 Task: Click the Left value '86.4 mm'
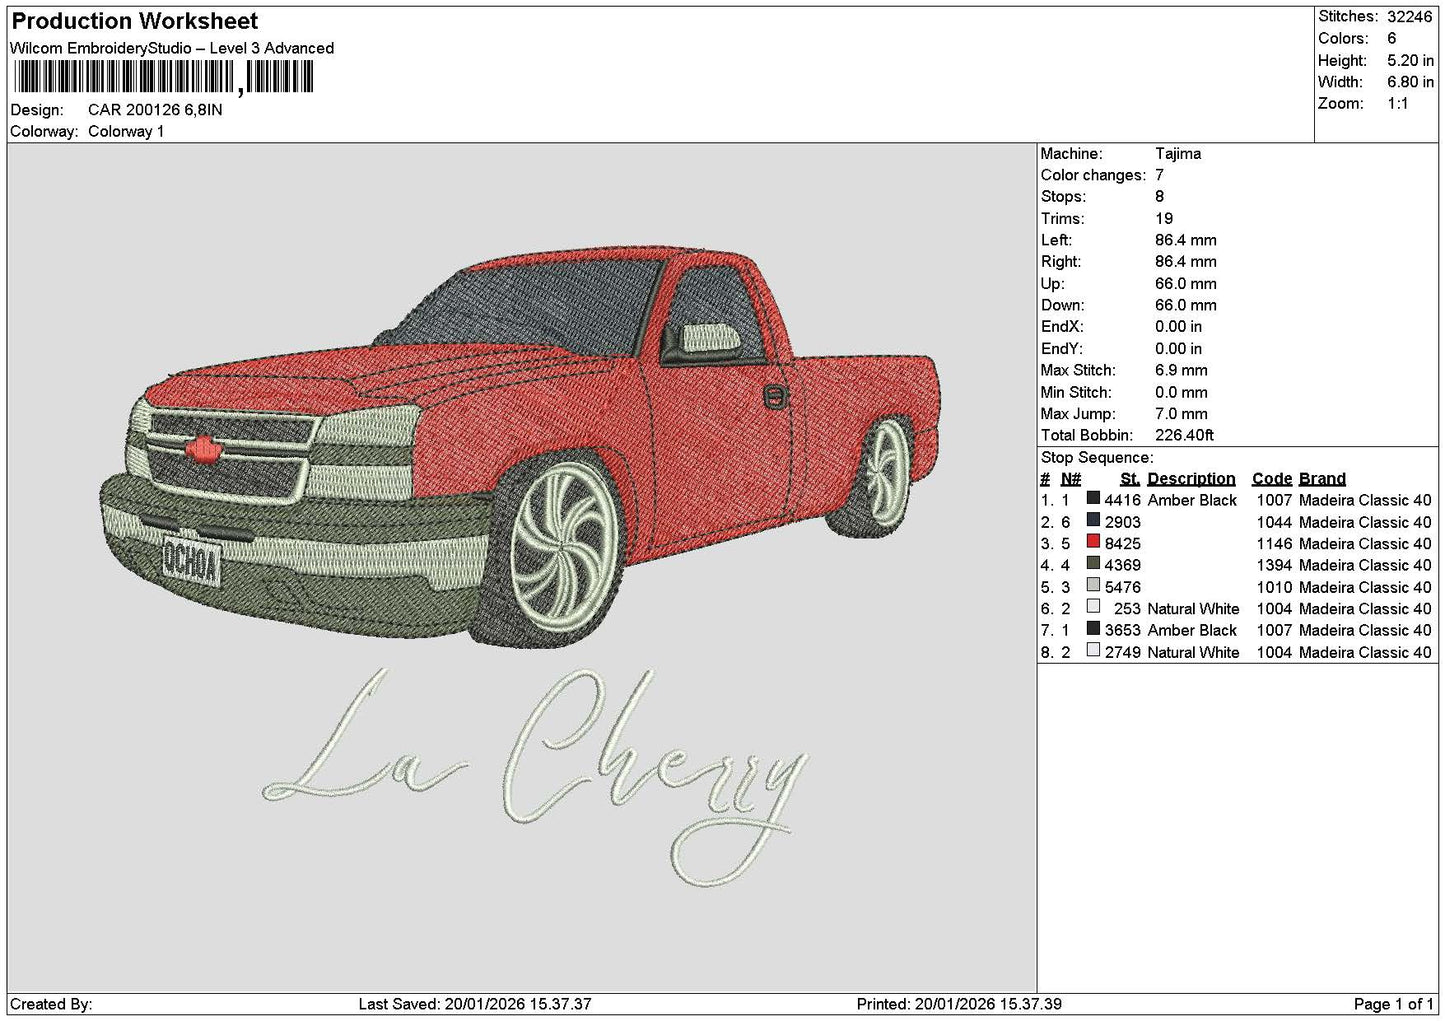pyautogui.click(x=1186, y=240)
